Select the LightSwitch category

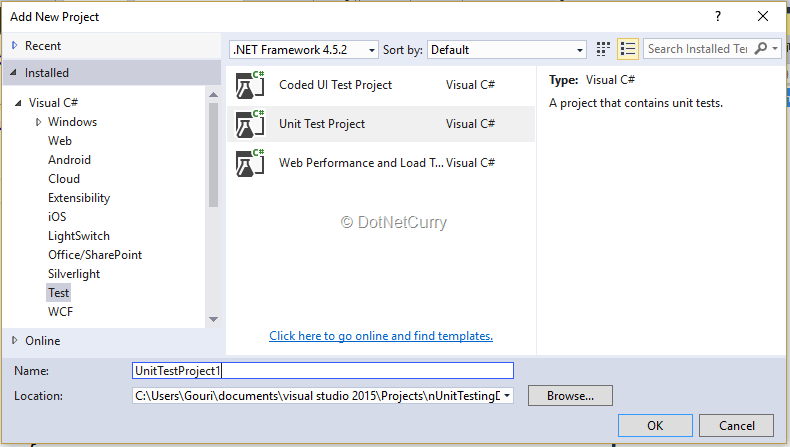(79, 236)
